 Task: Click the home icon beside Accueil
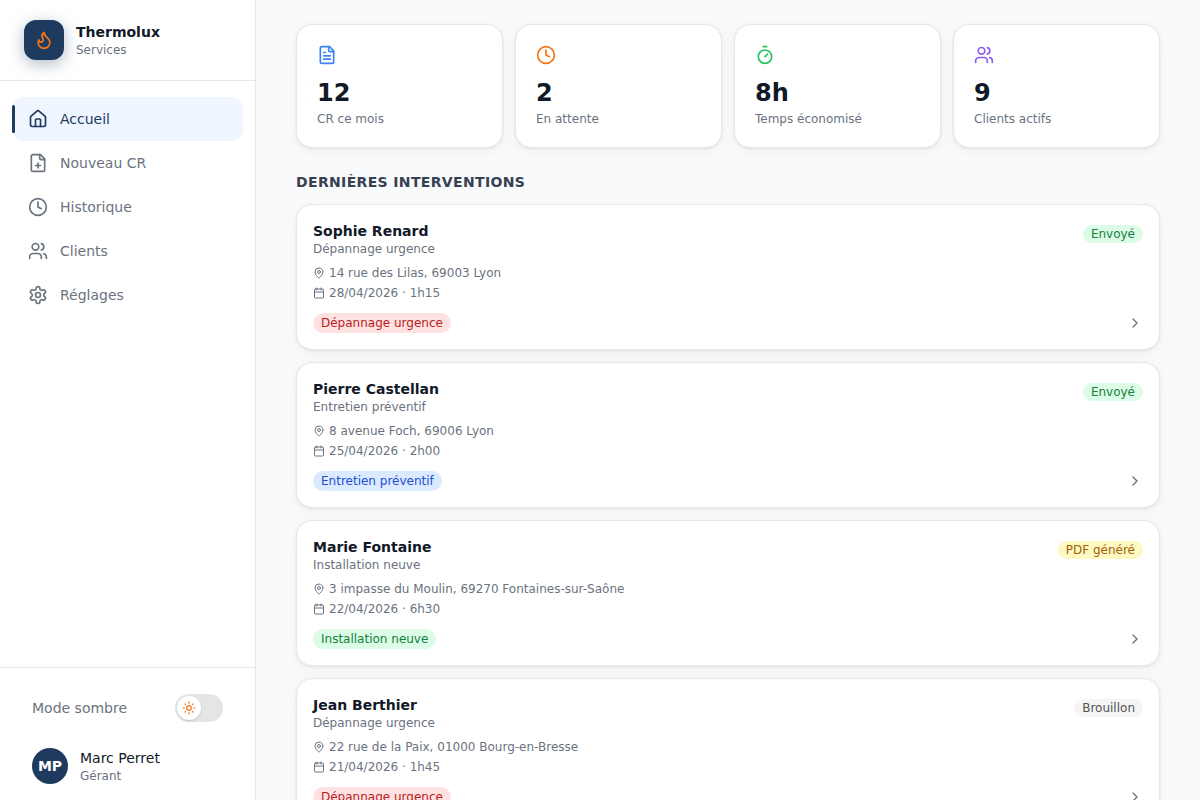[x=38, y=119]
